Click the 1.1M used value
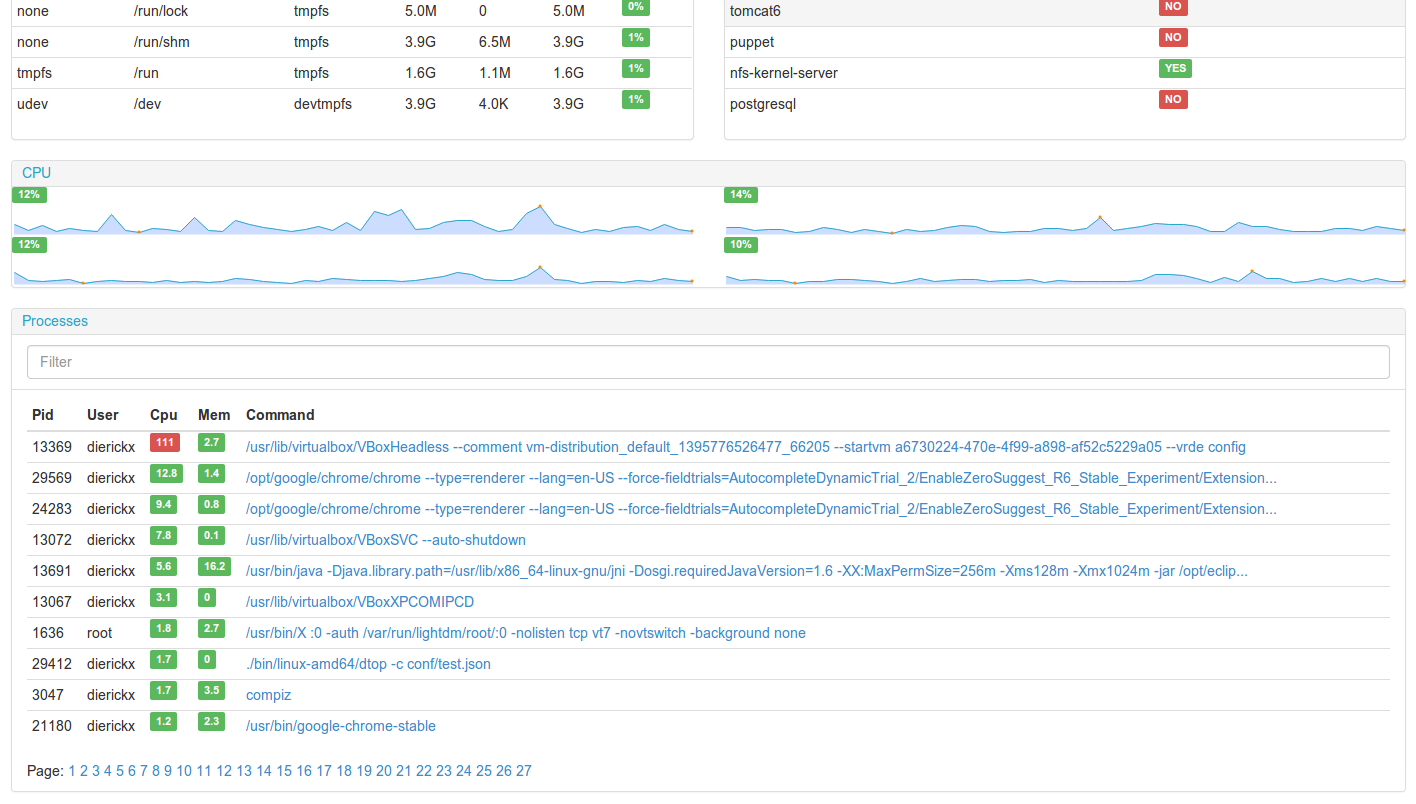The image size is (1416, 804). tap(495, 73)
